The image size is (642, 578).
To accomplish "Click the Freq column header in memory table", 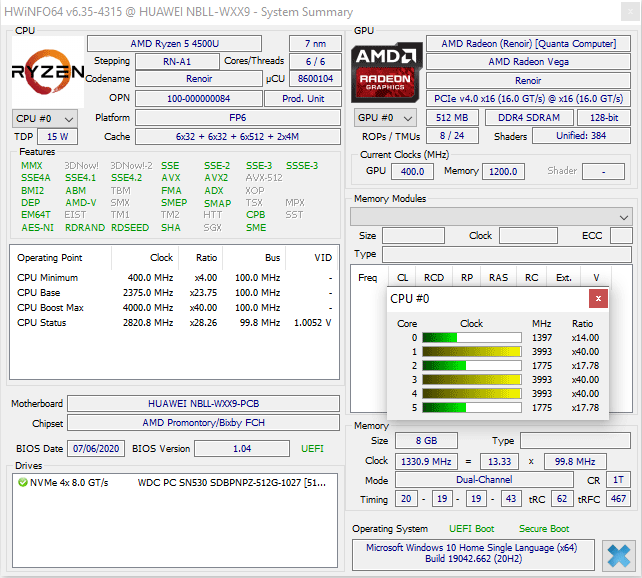I will [x=367, y=278].
